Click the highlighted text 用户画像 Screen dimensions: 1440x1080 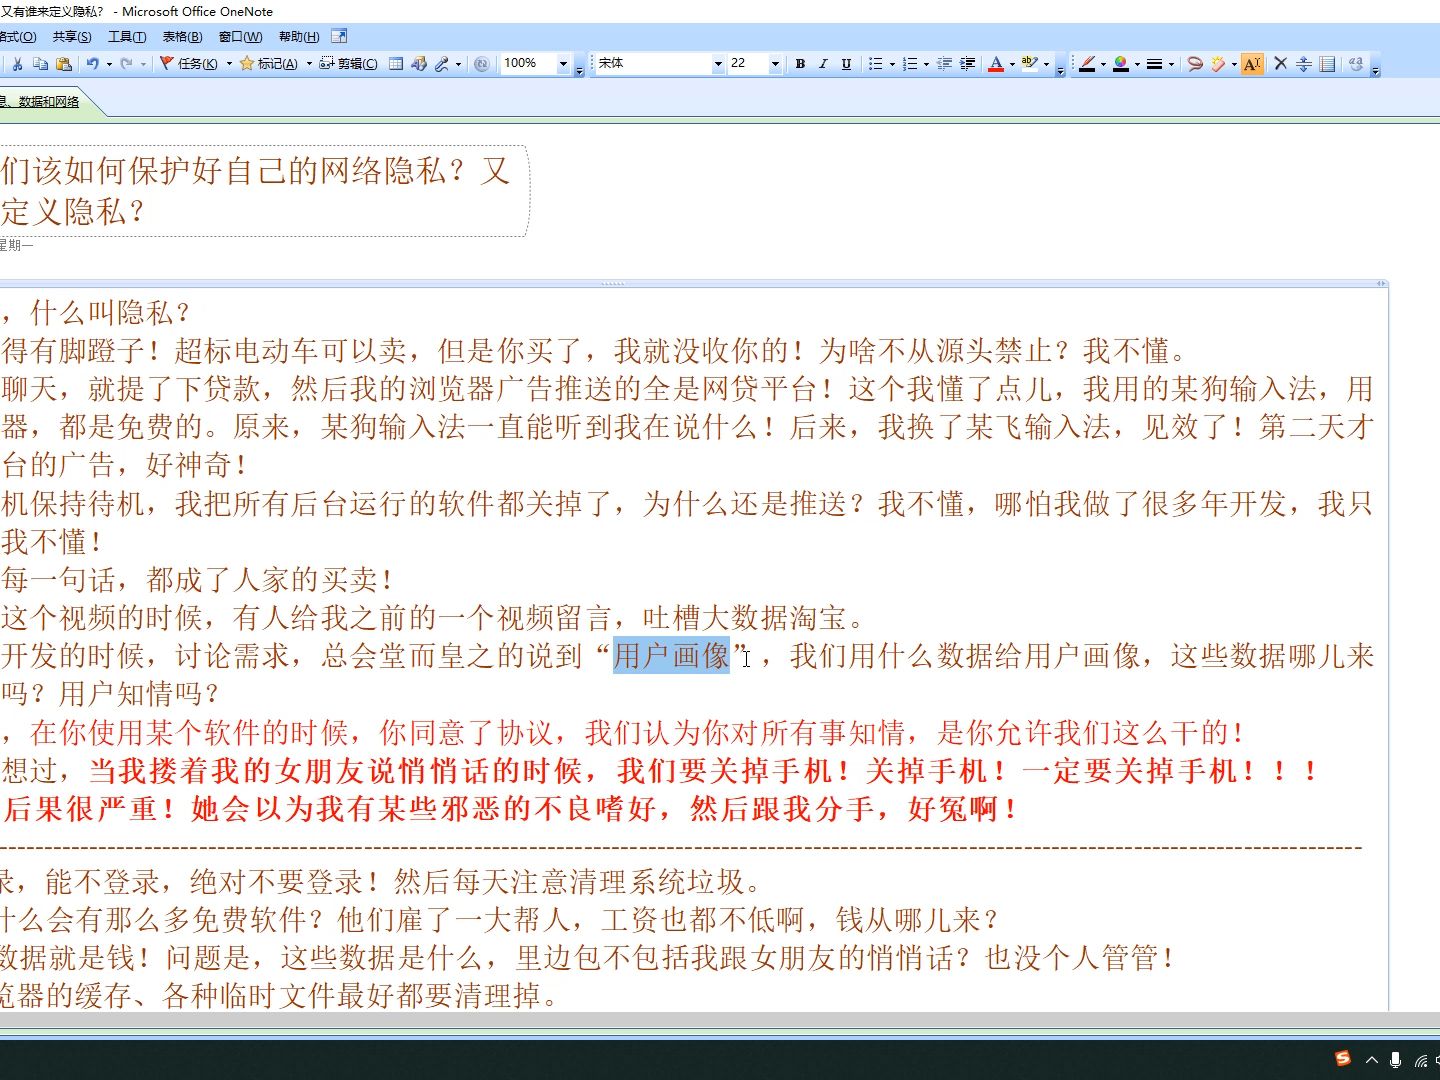click(671, 656)
